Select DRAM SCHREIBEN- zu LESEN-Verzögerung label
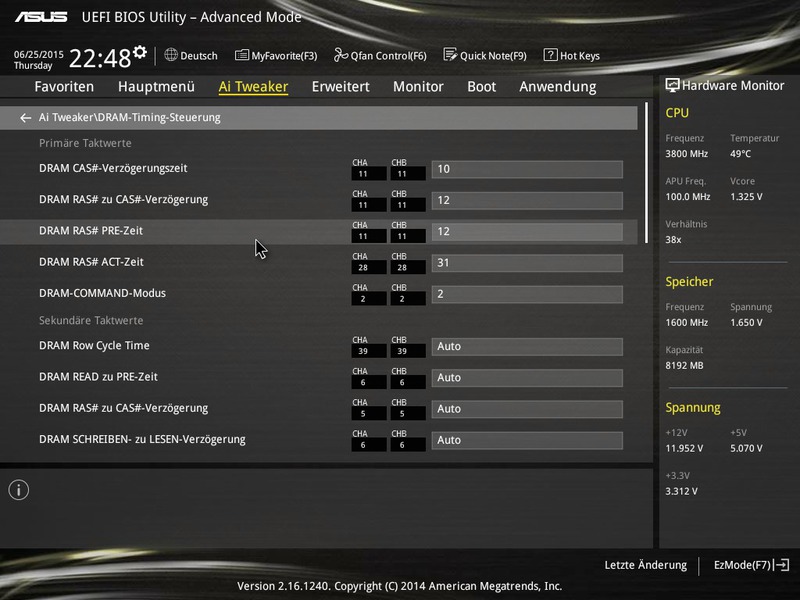This screenshot has height=600, width=800. [142, 439]
